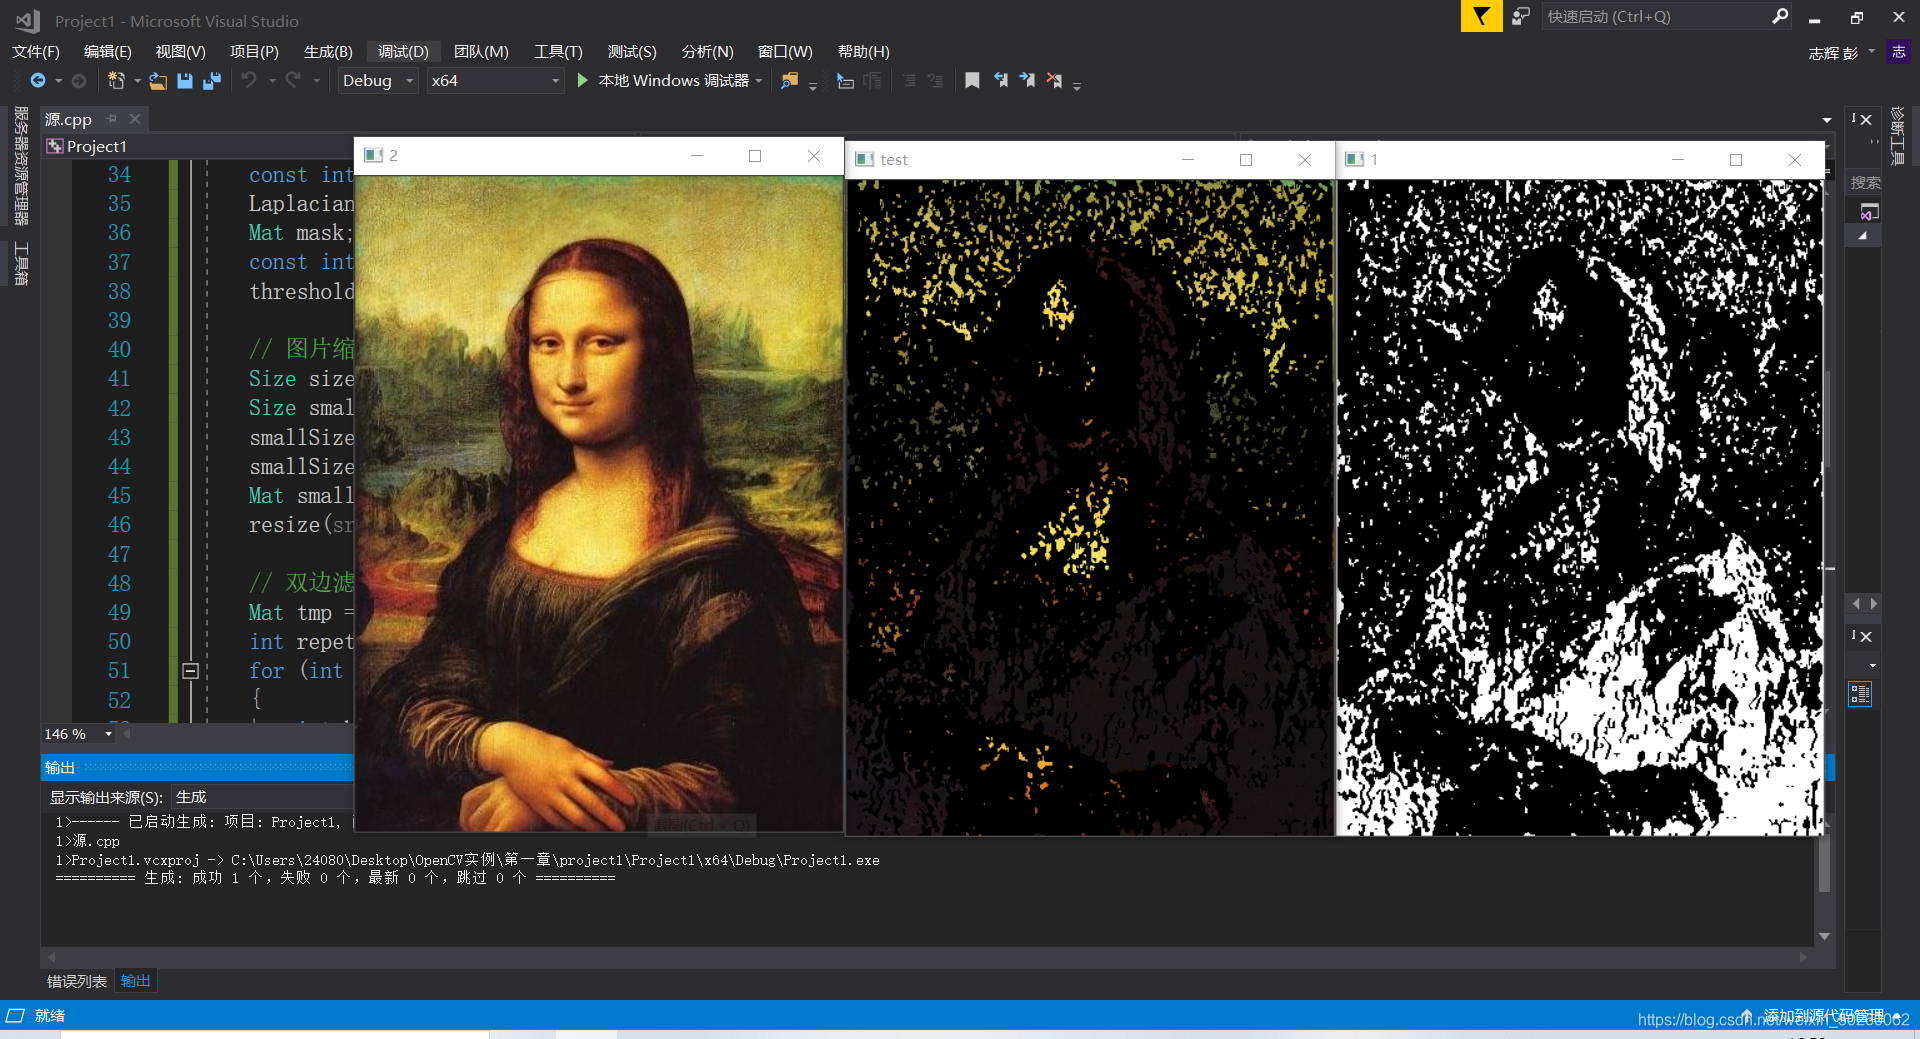Click the Find in Files toolbar icon
The width and height of the screenshot is (1920, 1039).
(790, 81)
